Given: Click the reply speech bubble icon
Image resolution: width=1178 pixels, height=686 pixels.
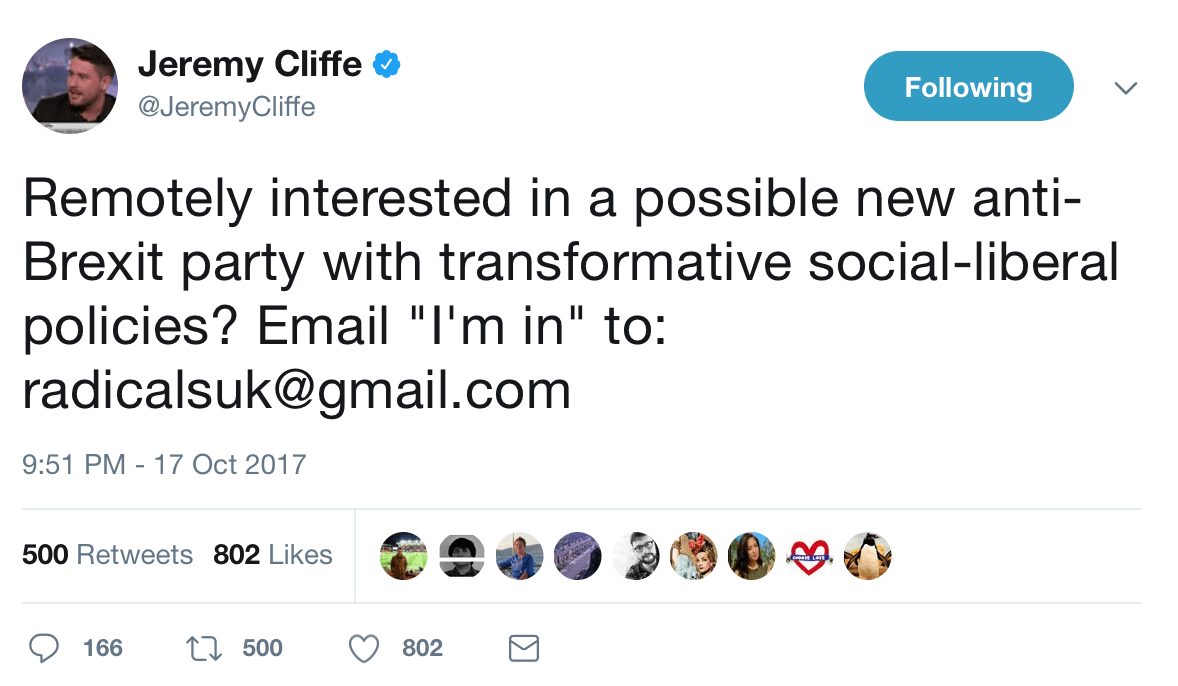Looking at the screenshot, I should pyautogui.click(x=43, y=648).
